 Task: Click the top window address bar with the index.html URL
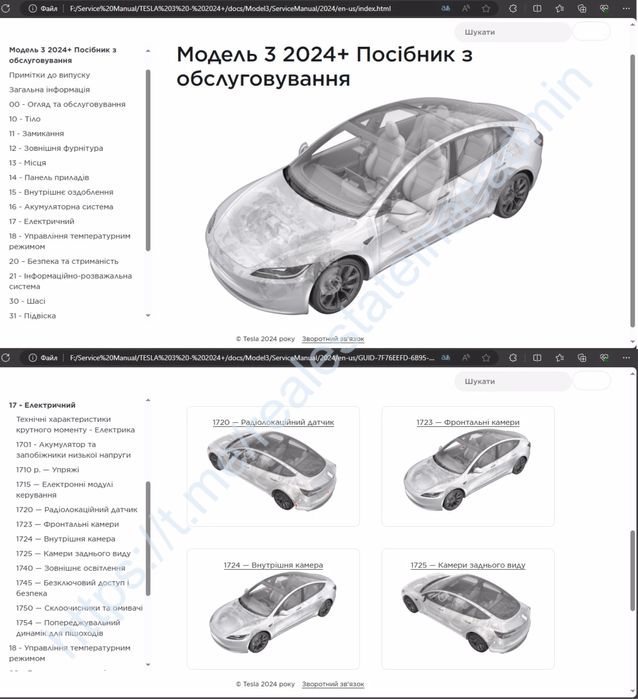[230, 8]
